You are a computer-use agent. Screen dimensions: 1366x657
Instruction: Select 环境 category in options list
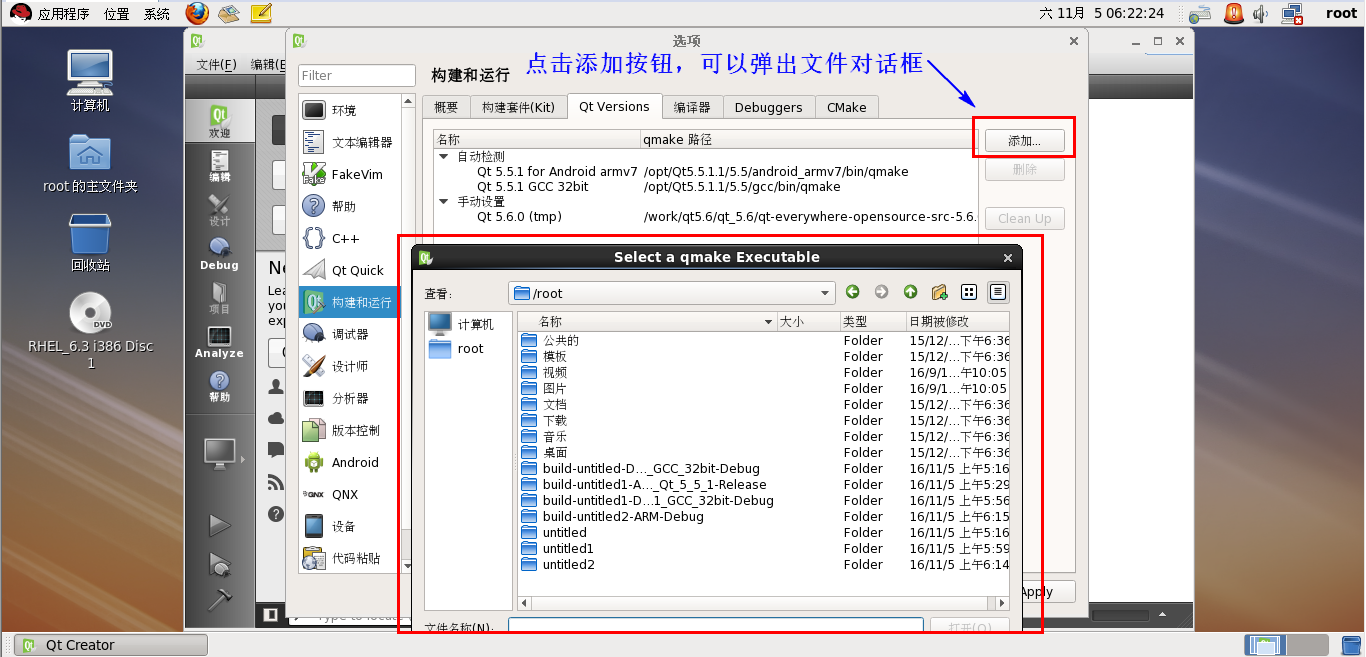349,110
